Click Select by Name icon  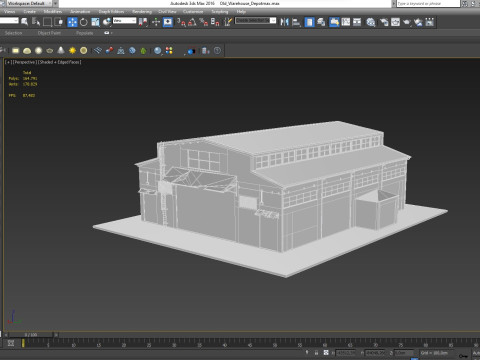(x=36, y=22)
